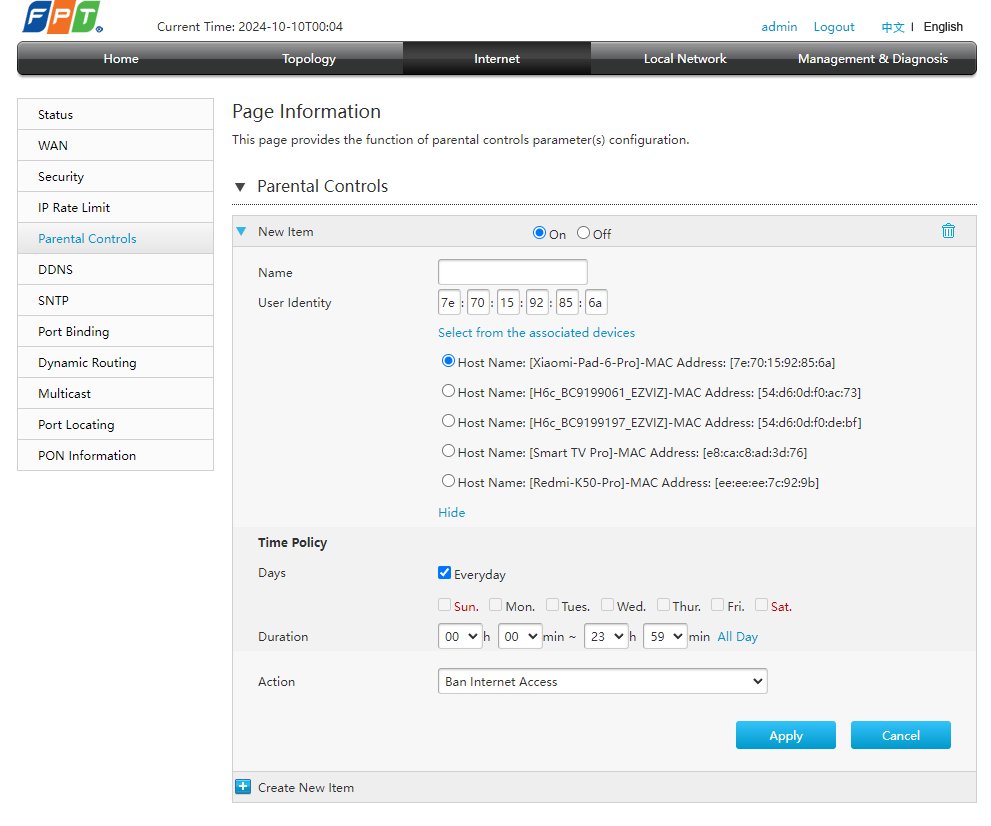Select the Redmi-K50-Pro host radio button
The image size is (991, 826).
pos(448,480)
